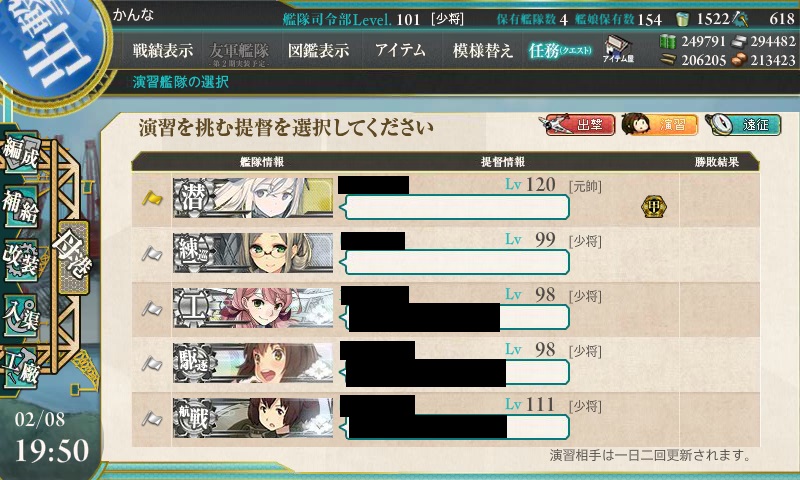Open 任務 quest menu
The width and height of the screenshot is (800, 480).
coord(560,50)
